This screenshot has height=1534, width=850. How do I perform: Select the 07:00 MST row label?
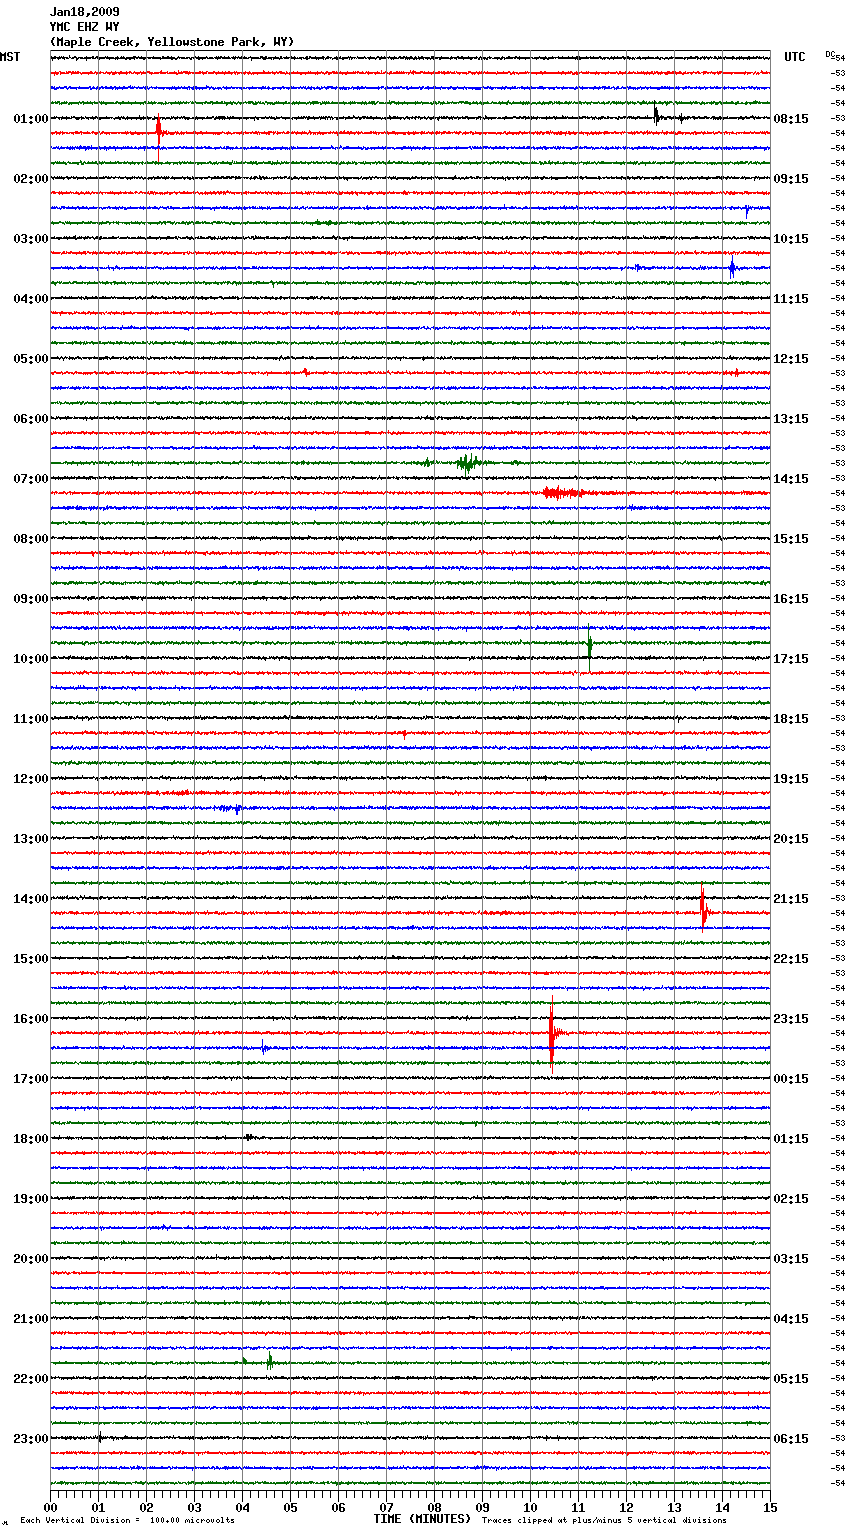point(30,479)
